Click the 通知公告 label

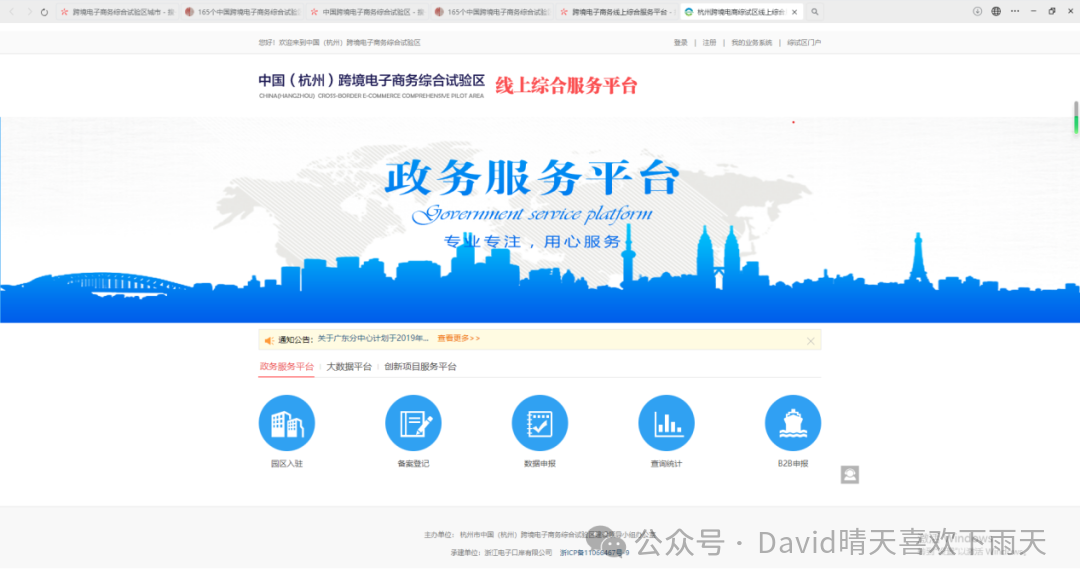coord(294,340)
